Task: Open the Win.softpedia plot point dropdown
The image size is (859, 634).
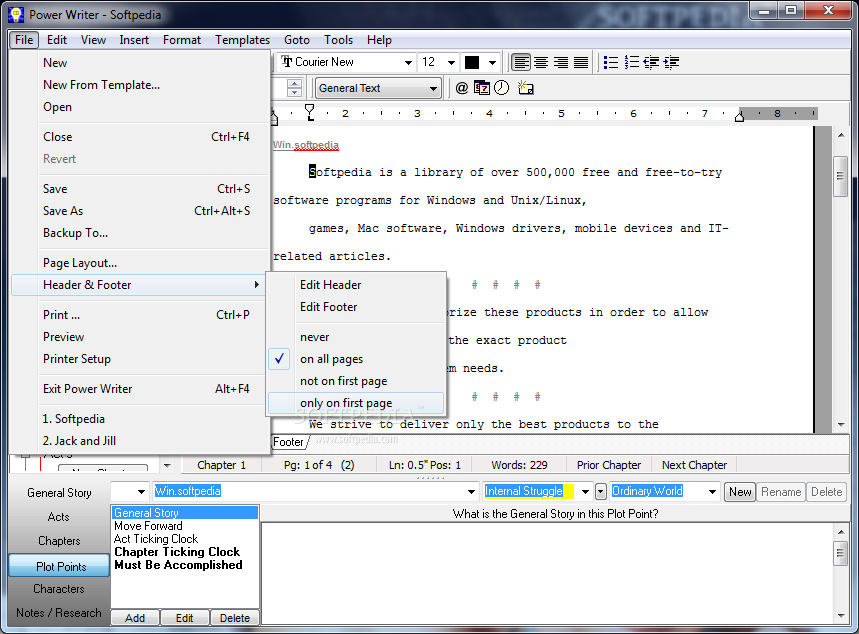Action: pyautogui.click(x=471, y=492)
